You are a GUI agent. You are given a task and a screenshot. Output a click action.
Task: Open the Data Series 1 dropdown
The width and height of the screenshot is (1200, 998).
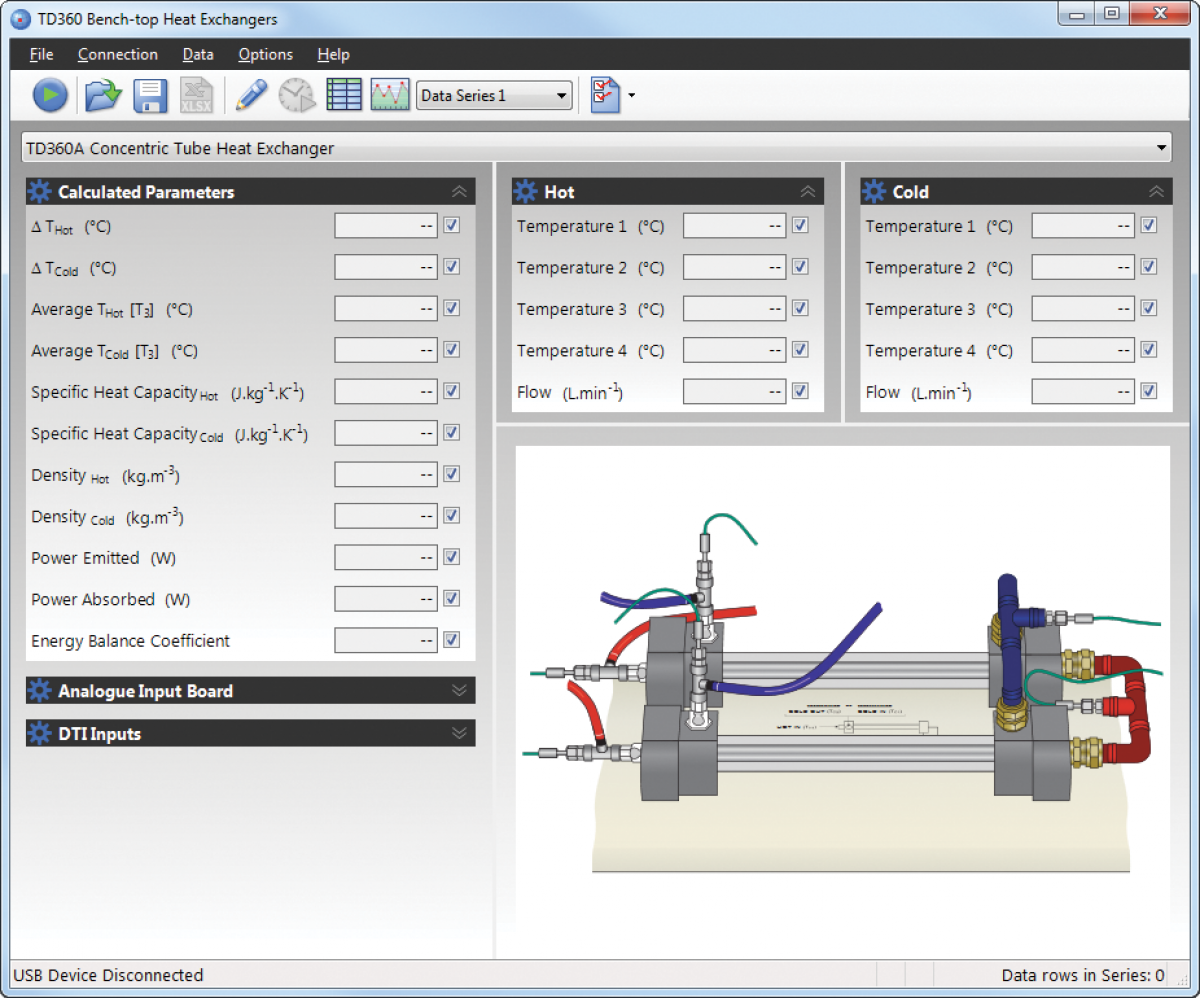pos(562,95)
